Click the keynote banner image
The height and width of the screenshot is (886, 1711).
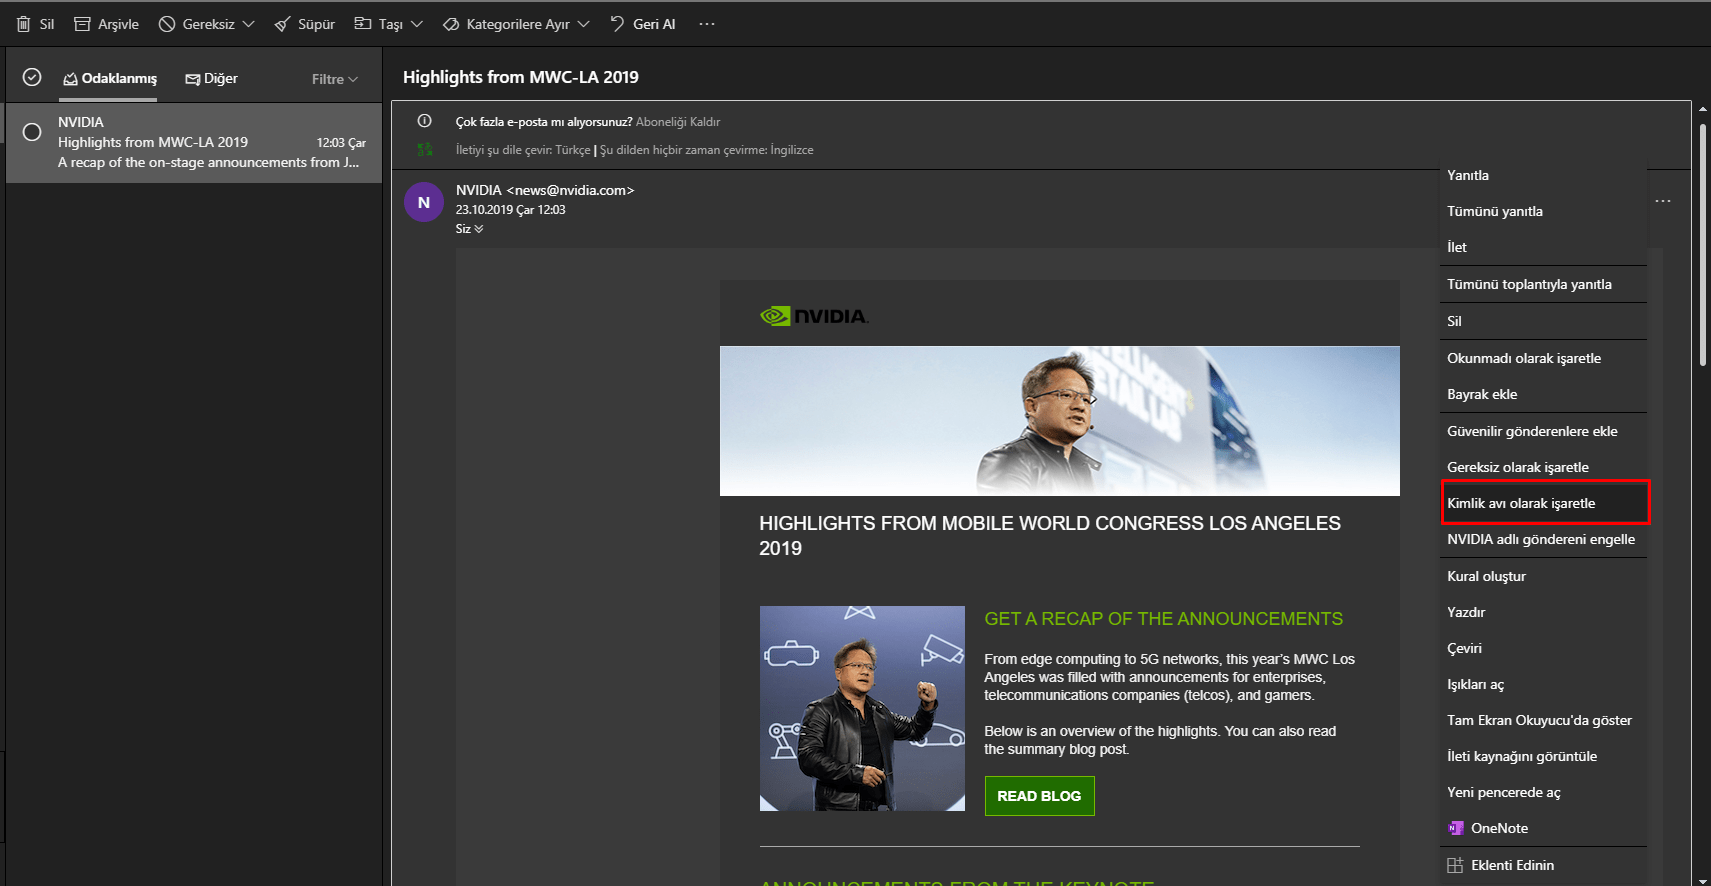(1059, 420)
